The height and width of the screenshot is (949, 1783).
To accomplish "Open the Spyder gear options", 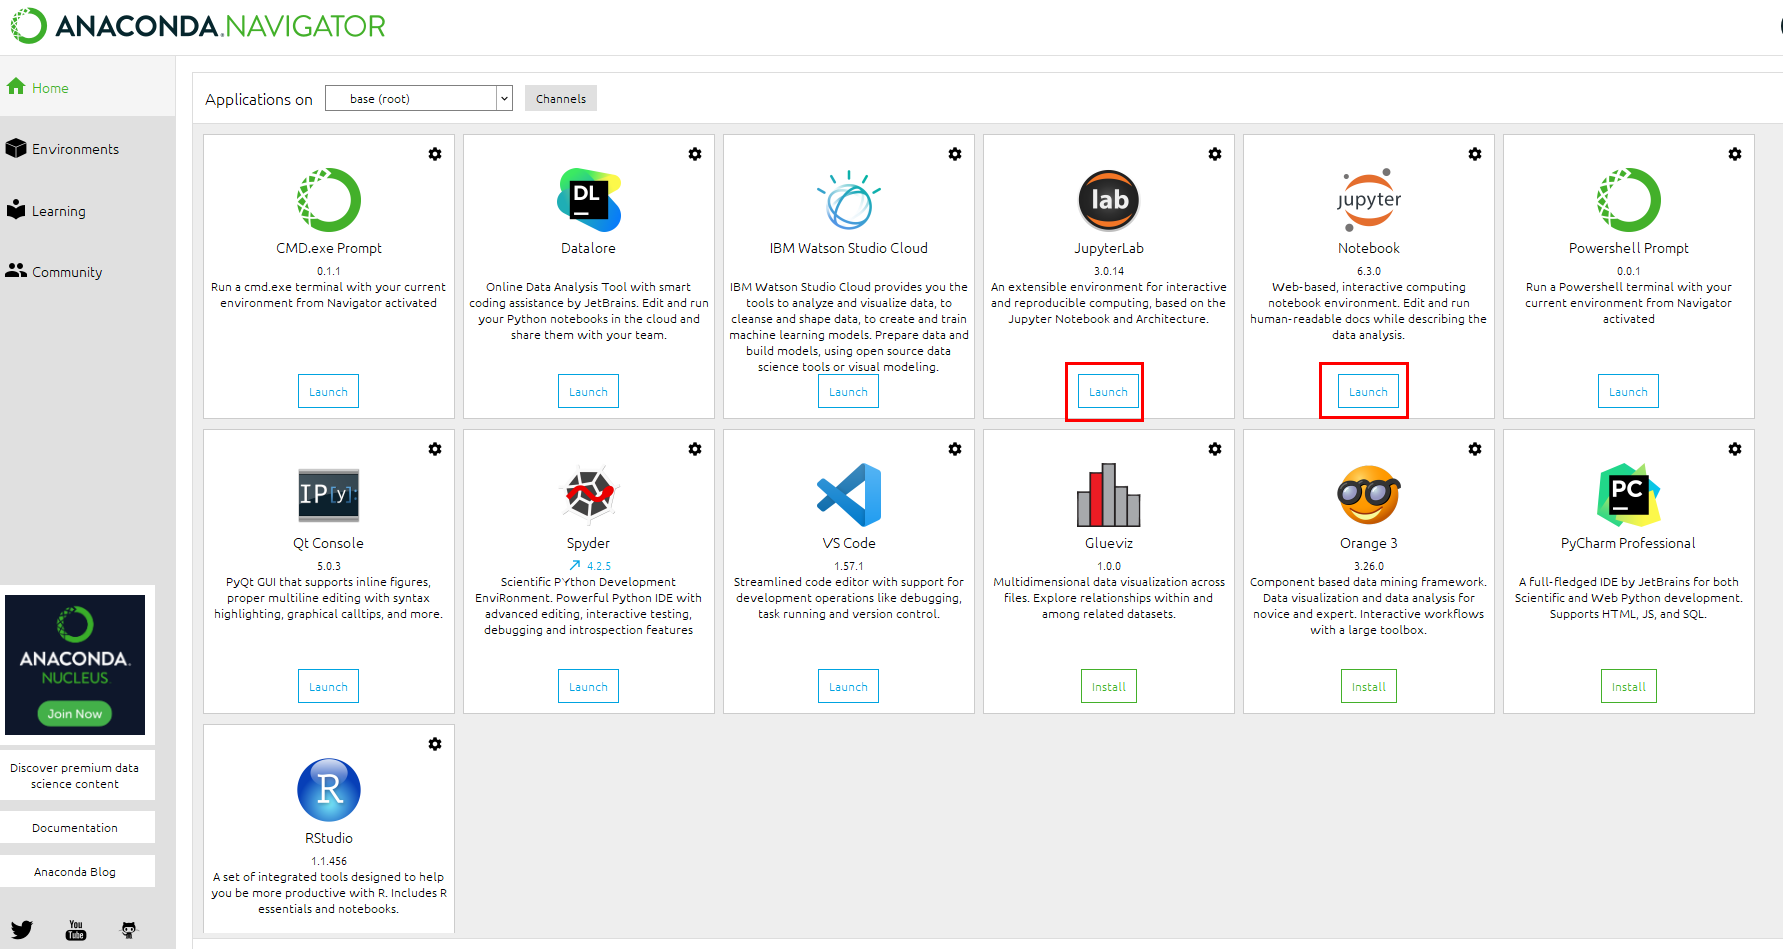I will pyautogui.click(x=695, y=449).
